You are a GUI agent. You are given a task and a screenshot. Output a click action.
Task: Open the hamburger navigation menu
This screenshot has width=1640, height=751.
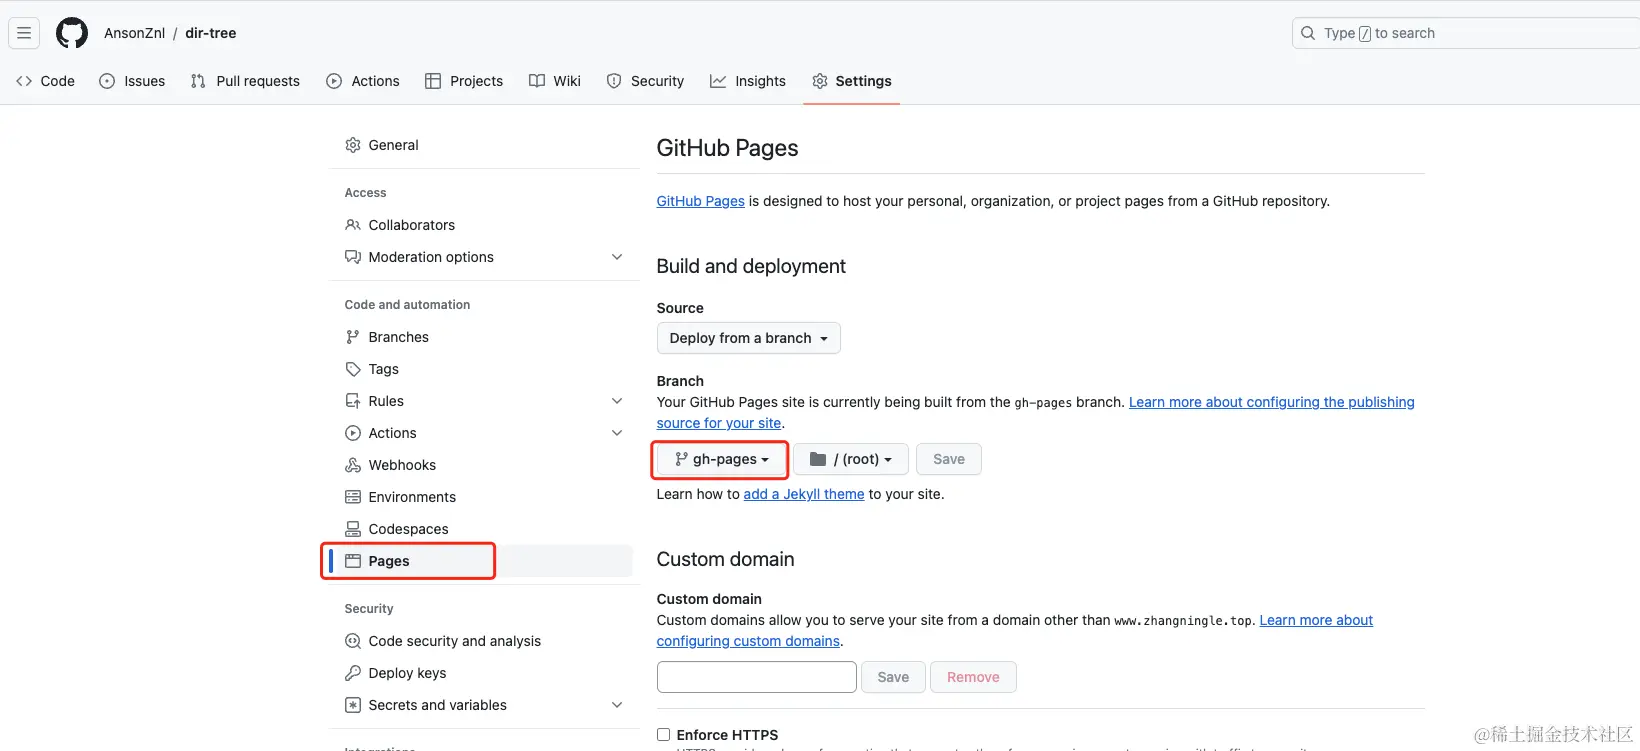point(24,33)
